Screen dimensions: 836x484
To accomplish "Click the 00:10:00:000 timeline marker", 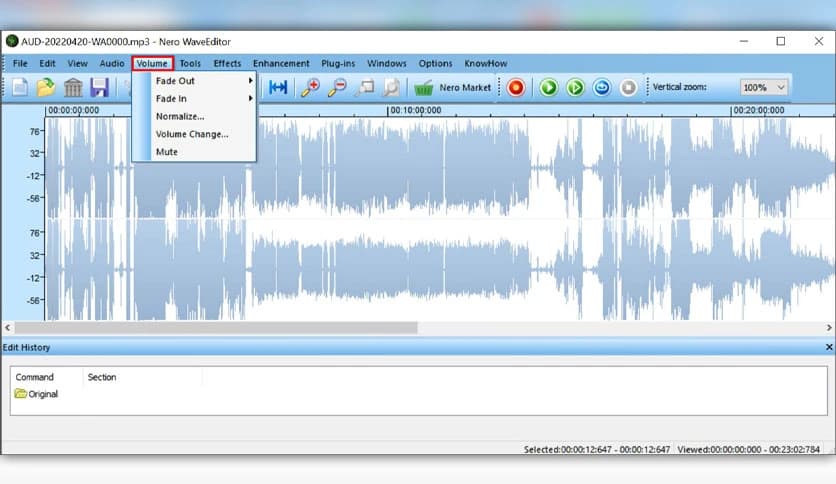I will pyautogui.click(x=416, y=110).
